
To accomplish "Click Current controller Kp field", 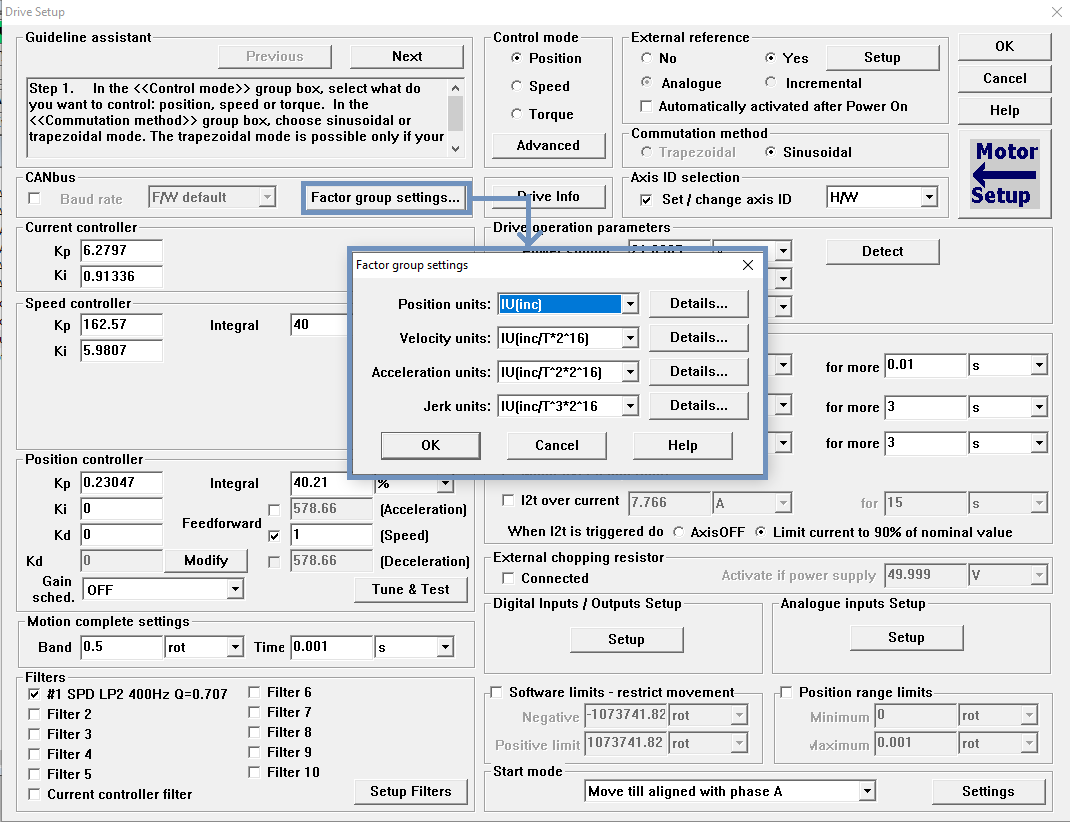I will [121, 250].
